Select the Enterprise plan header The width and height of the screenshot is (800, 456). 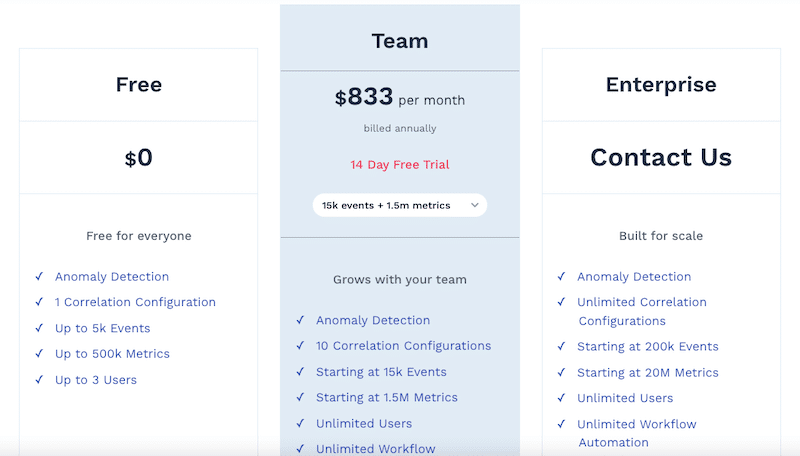(661, 85)
